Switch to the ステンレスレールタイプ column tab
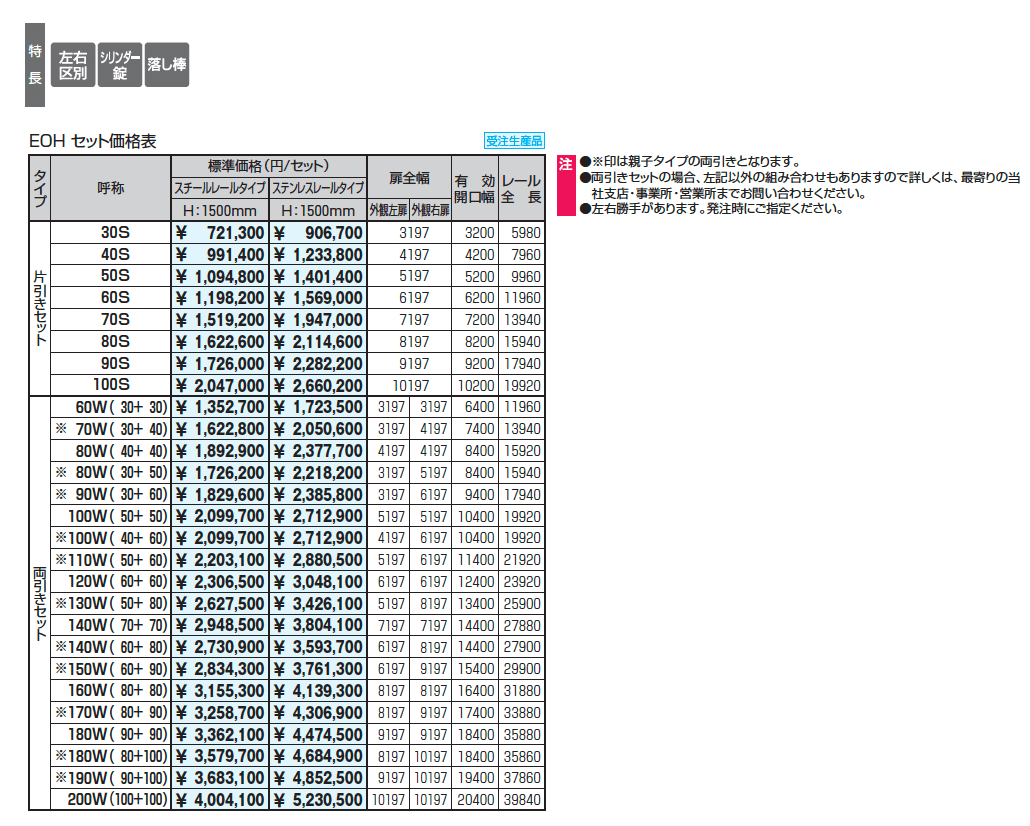 pyautogui.click(x=317, y=190)
